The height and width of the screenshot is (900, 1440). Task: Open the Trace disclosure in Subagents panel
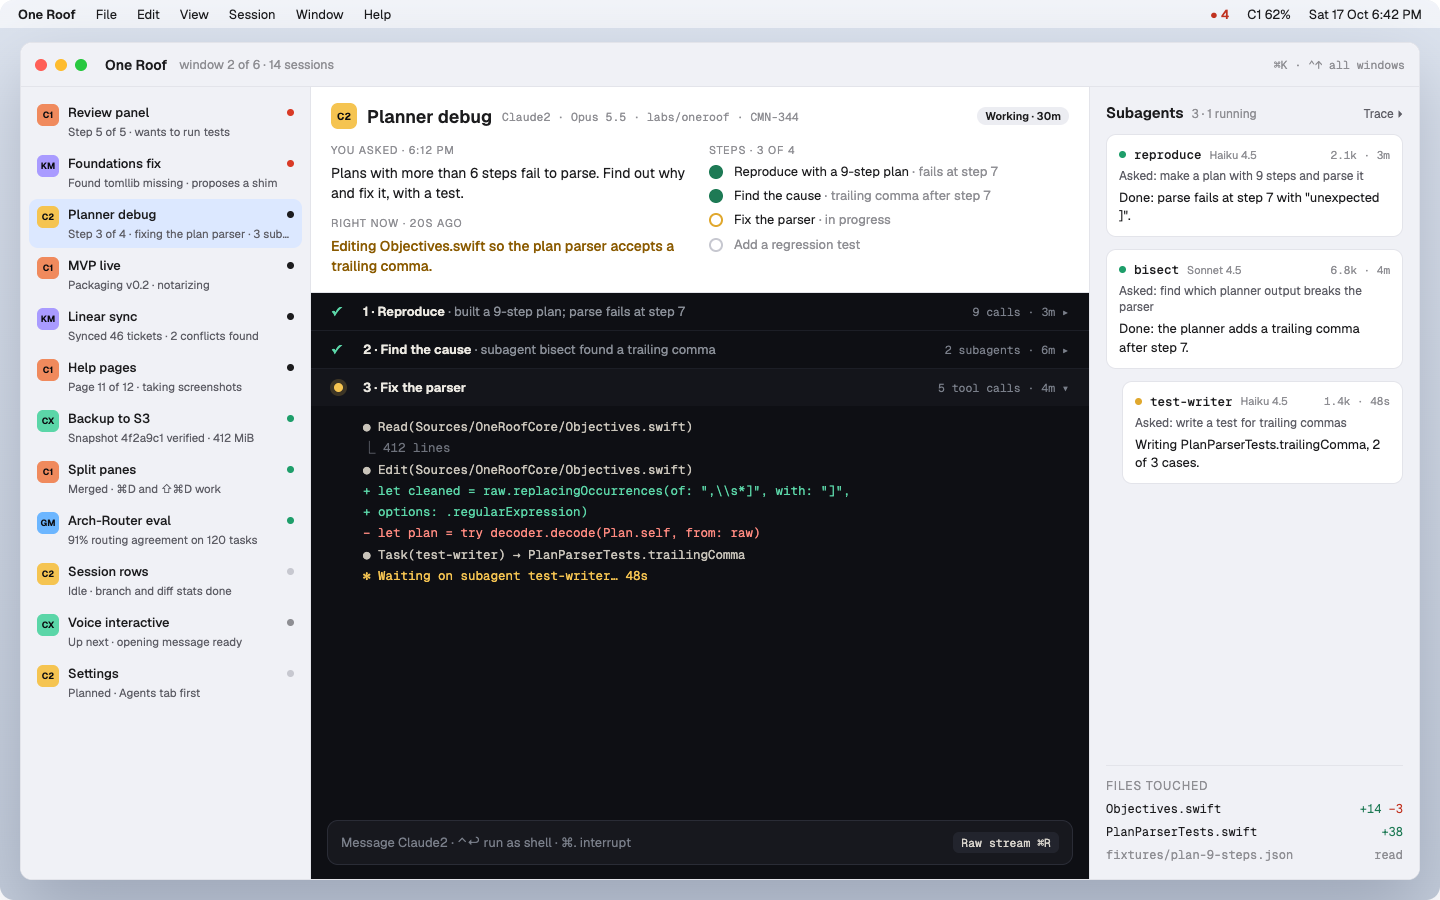click(1383, 114)
